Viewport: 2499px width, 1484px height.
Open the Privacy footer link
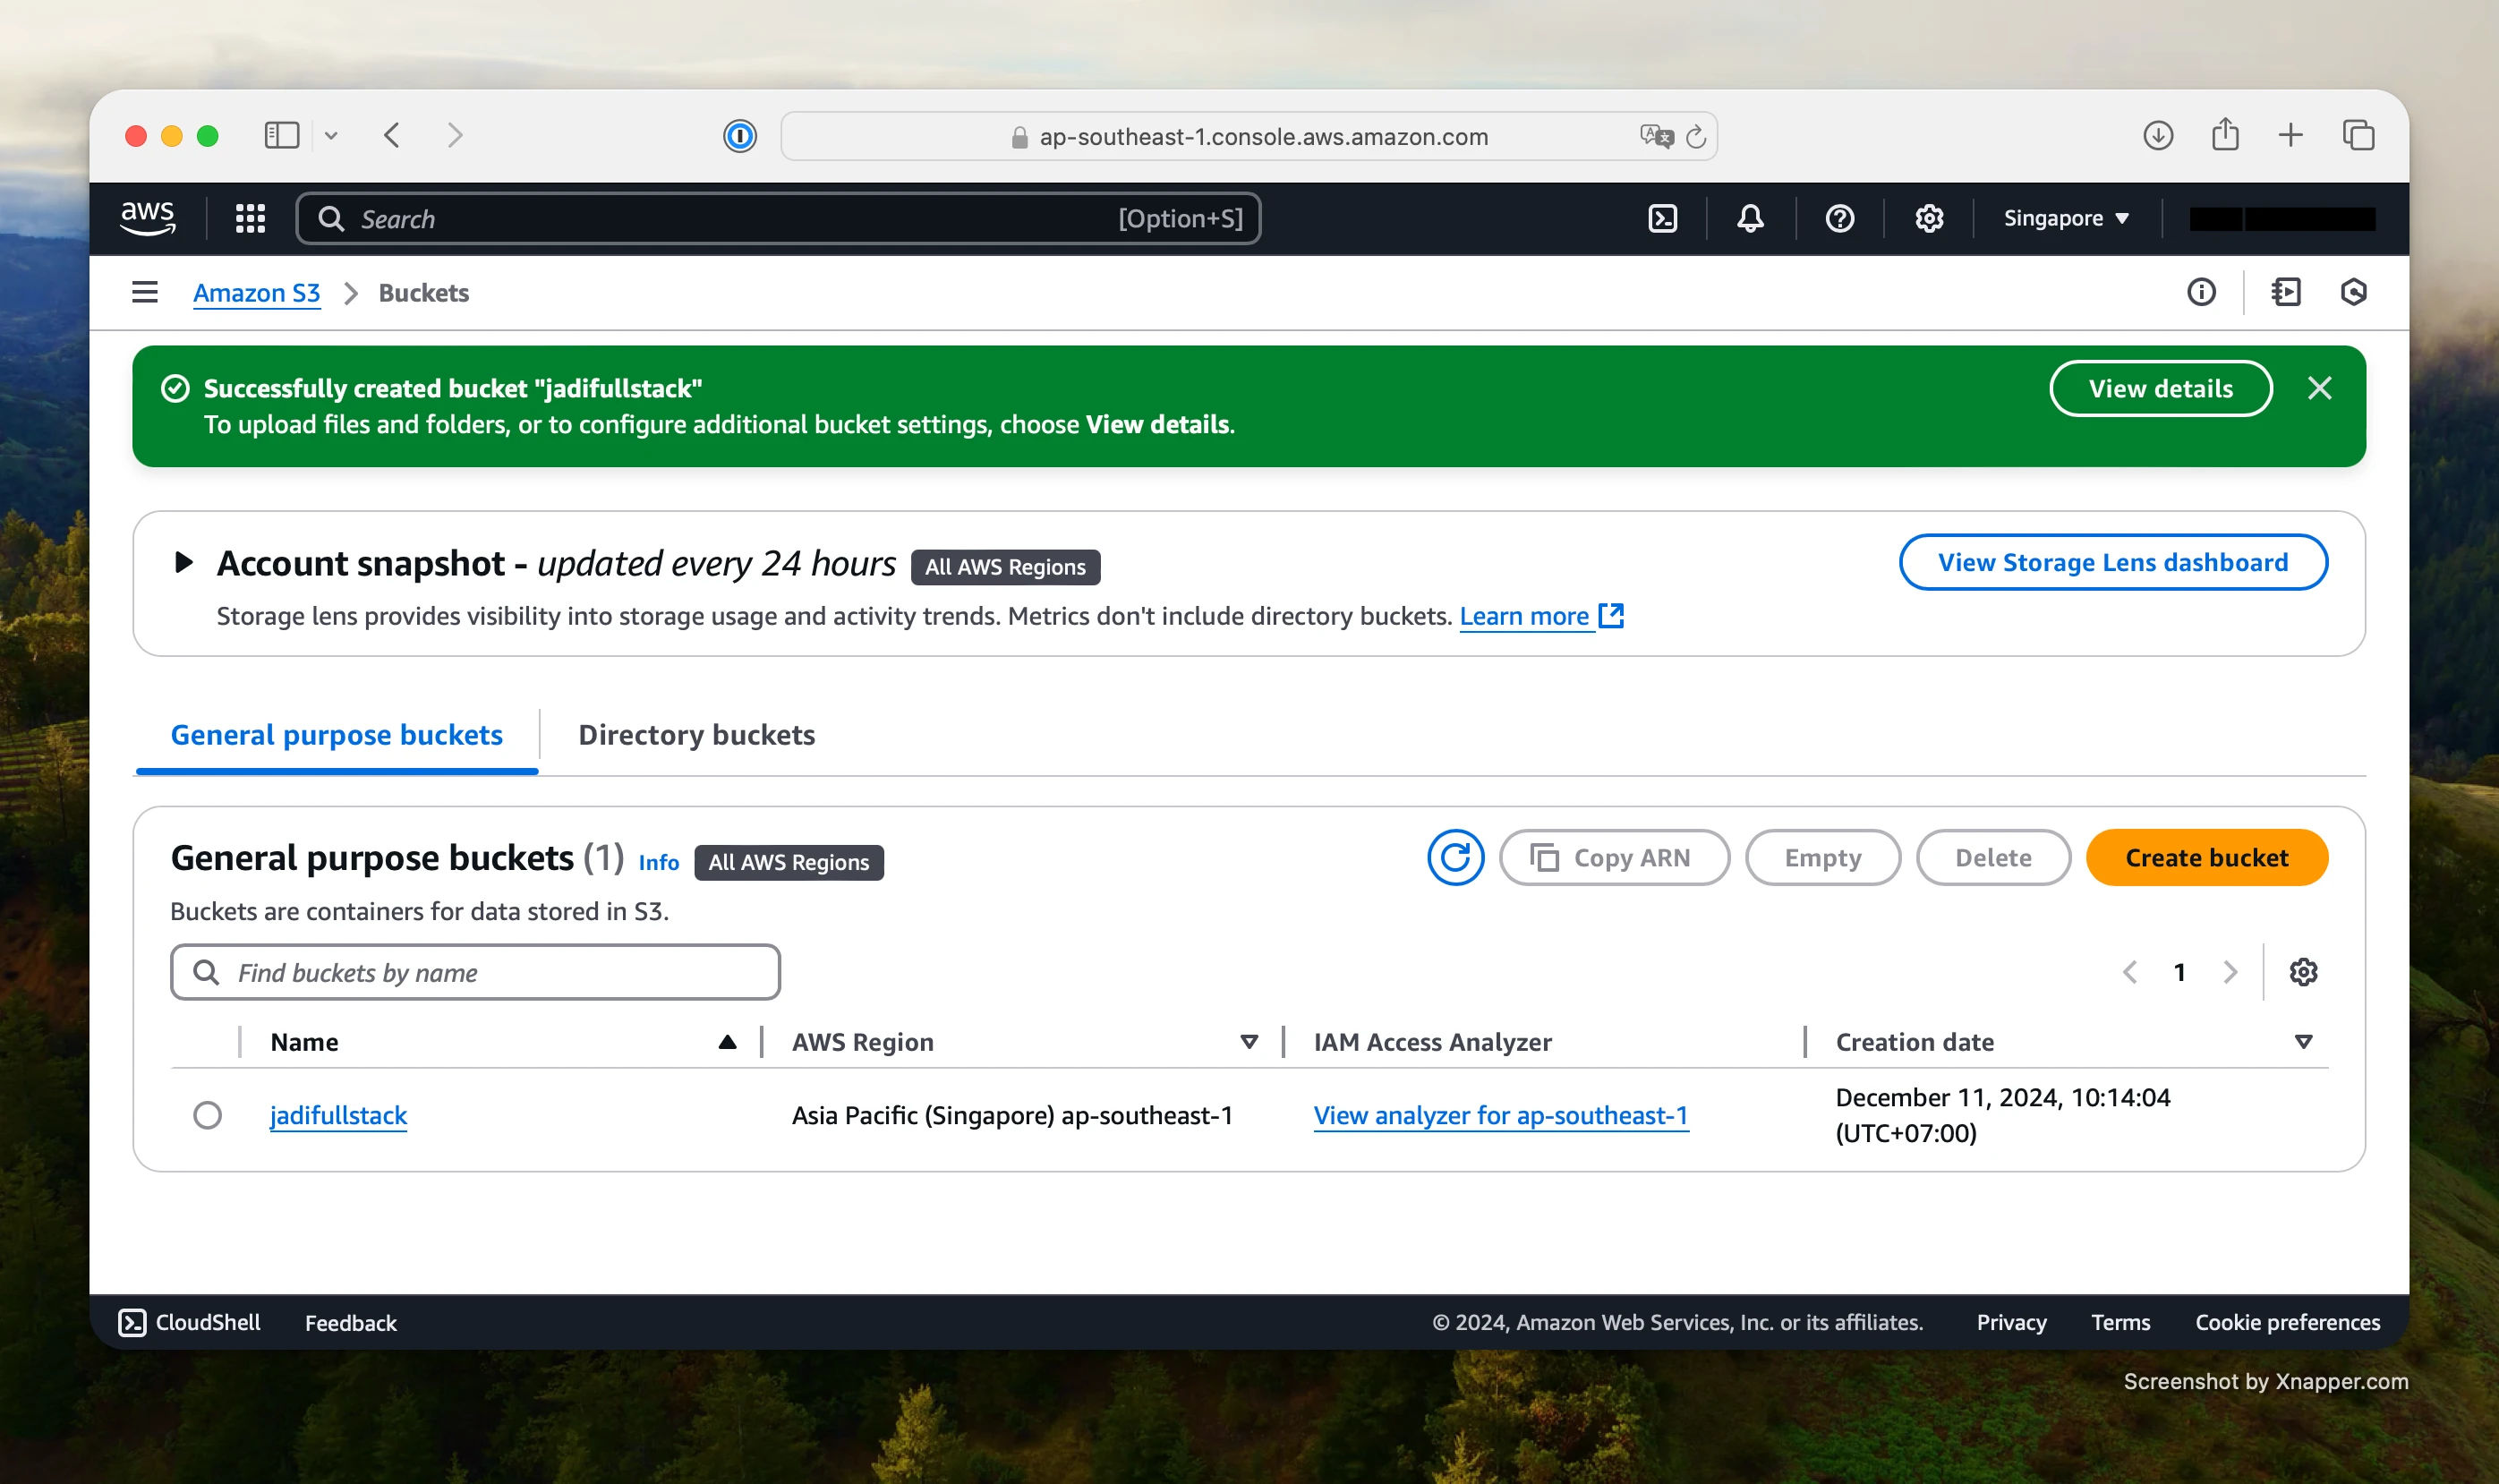[2011, 1322]
